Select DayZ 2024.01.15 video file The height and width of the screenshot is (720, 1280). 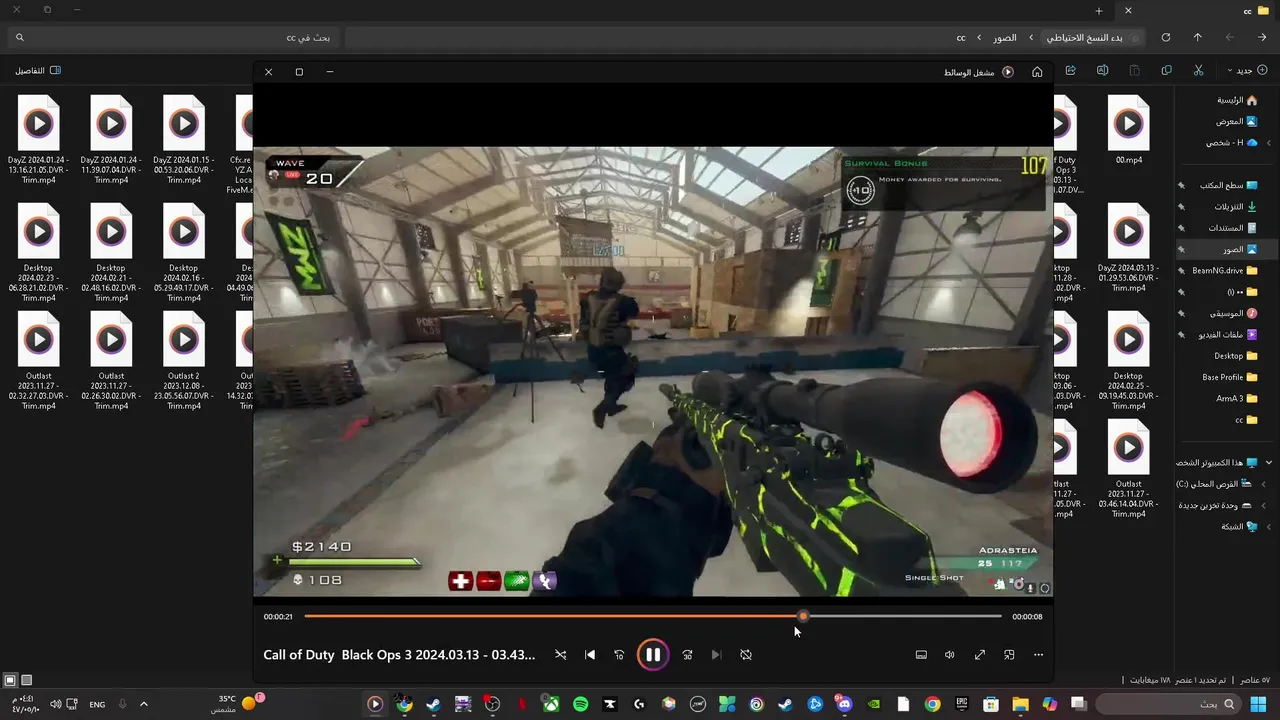pos(183,140)
